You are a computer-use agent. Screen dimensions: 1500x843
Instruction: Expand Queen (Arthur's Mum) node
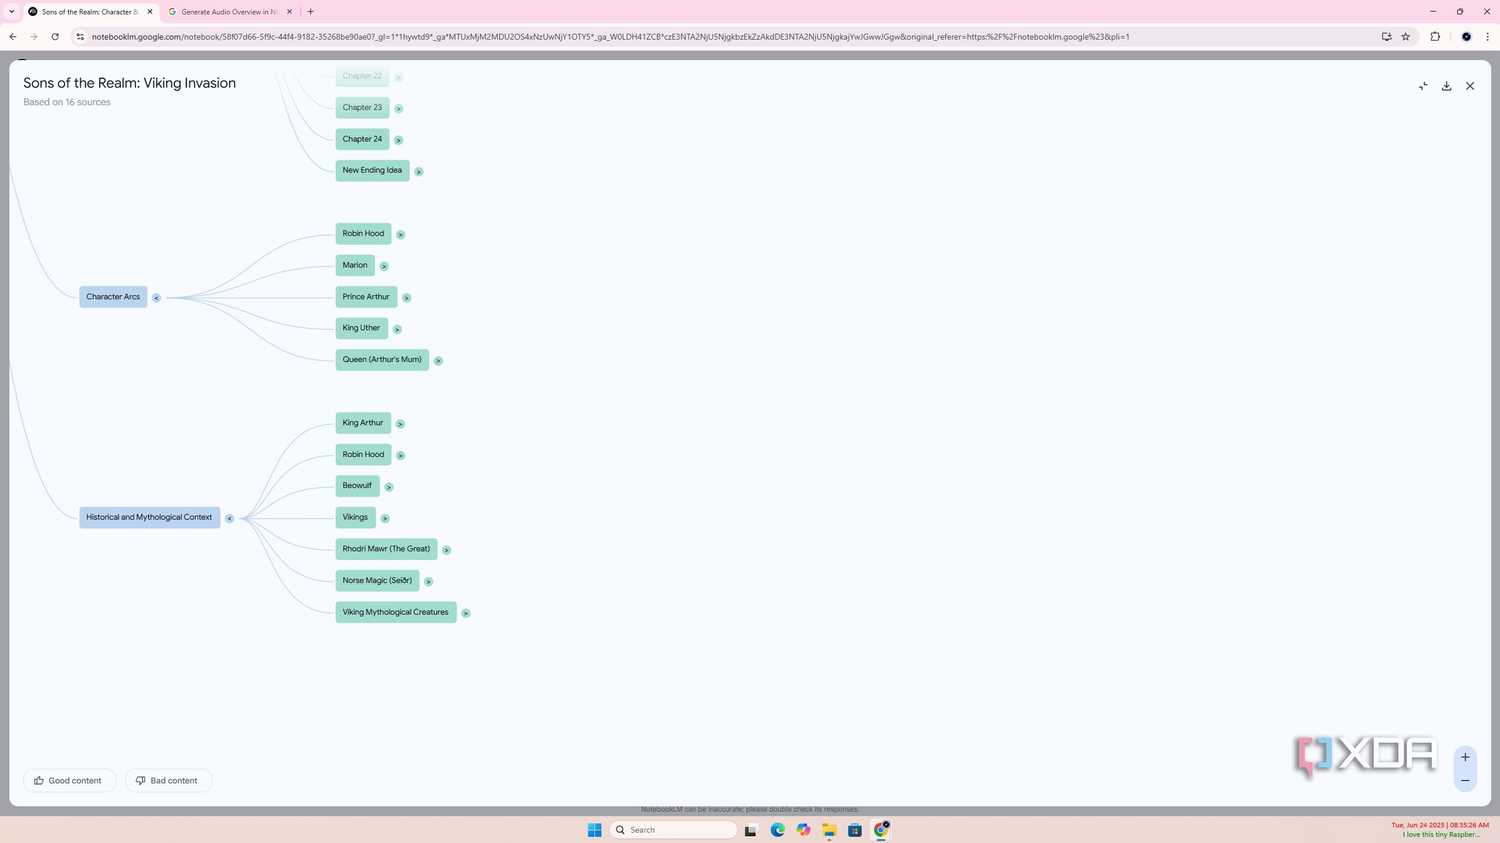tap(438, 361)
